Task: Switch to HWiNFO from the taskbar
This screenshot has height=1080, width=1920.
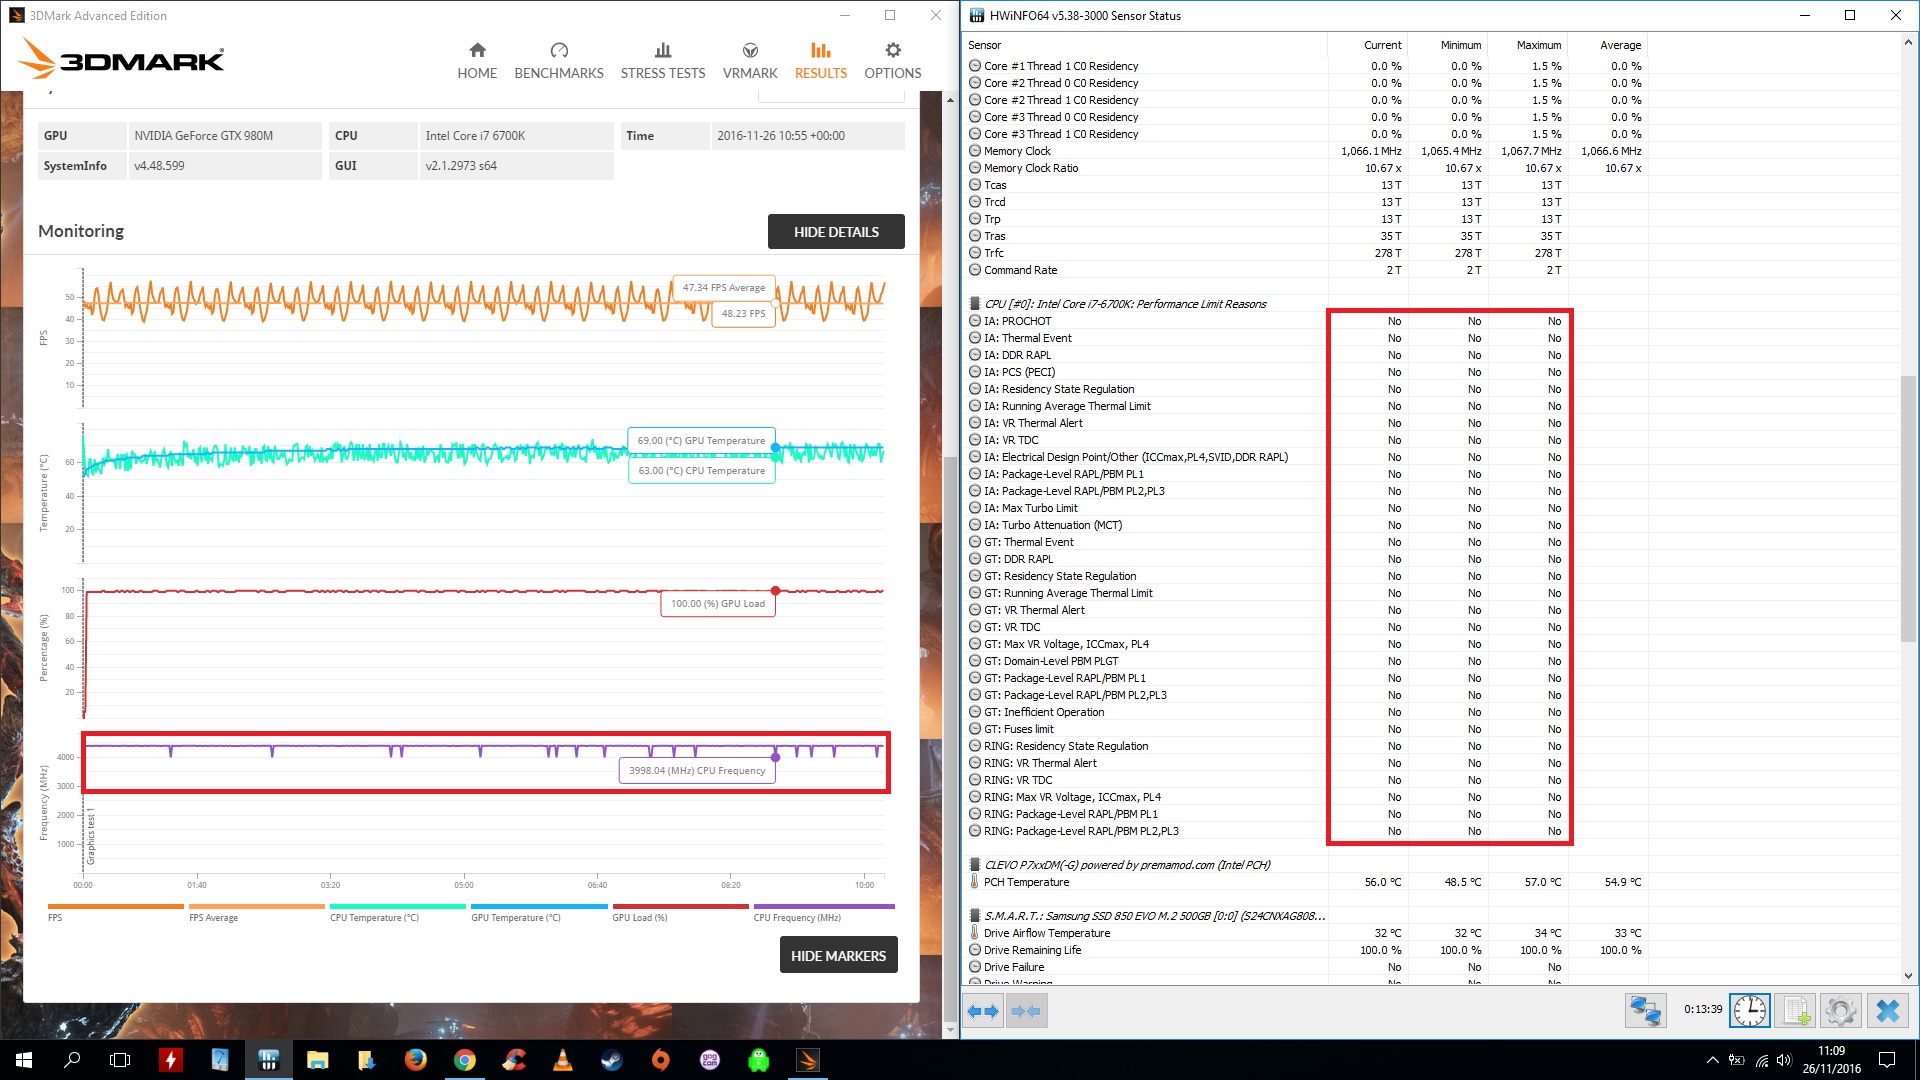Action: click(x=268, y=1060)
